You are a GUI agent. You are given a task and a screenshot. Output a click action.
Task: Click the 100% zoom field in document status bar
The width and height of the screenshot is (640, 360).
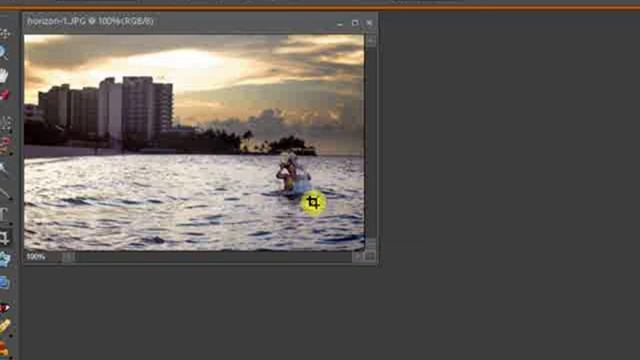[36, 257]
